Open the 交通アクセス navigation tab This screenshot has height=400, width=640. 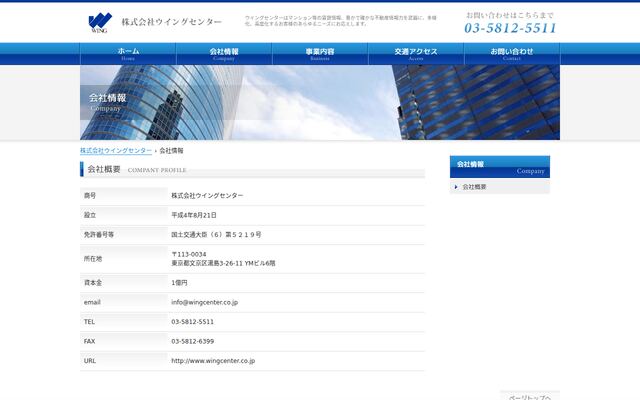(416, 53)
